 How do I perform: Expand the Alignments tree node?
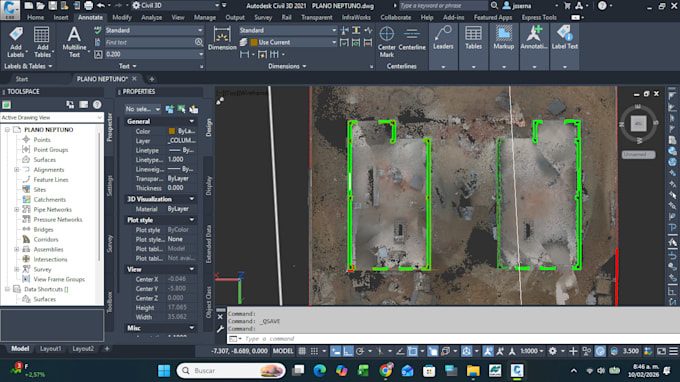click(x=16, y=170)
